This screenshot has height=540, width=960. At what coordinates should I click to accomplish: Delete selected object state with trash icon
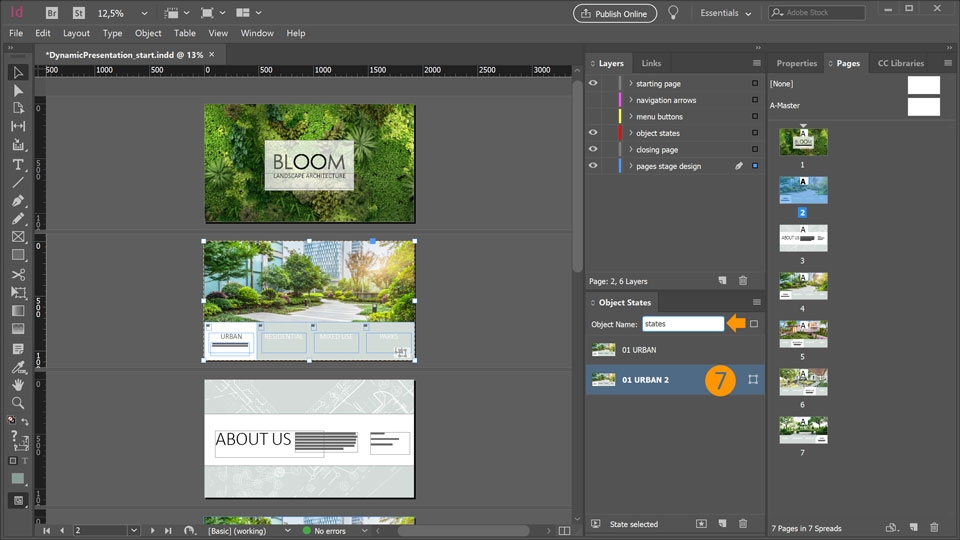743,523
